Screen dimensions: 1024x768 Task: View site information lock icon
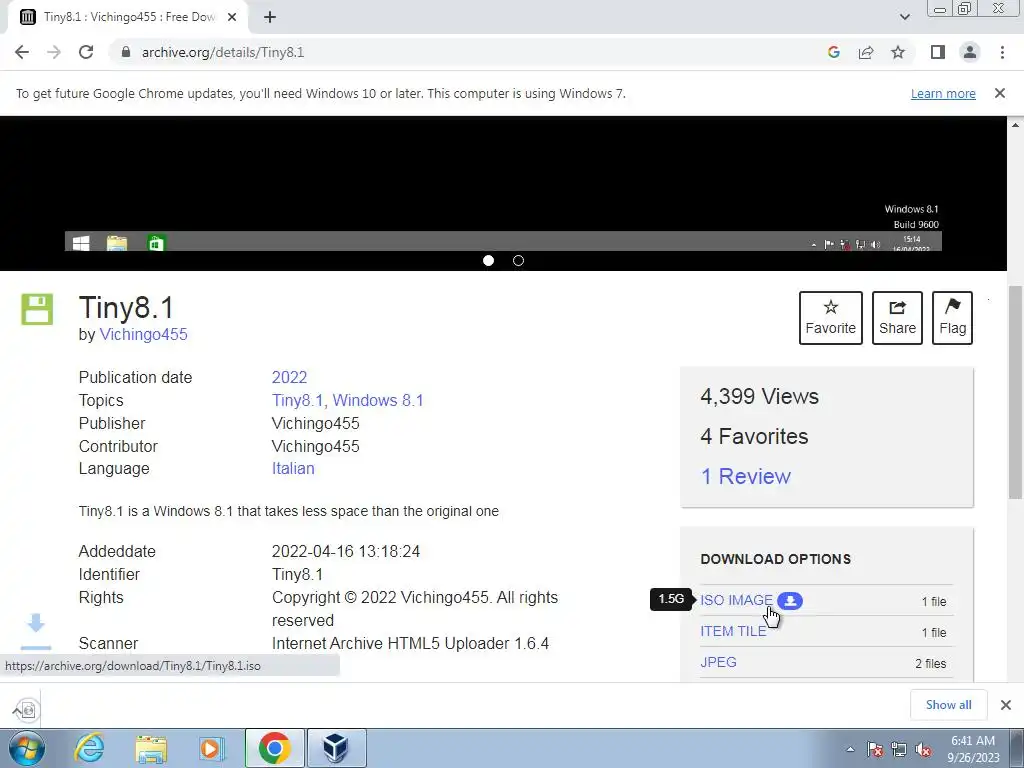(126, 52)
